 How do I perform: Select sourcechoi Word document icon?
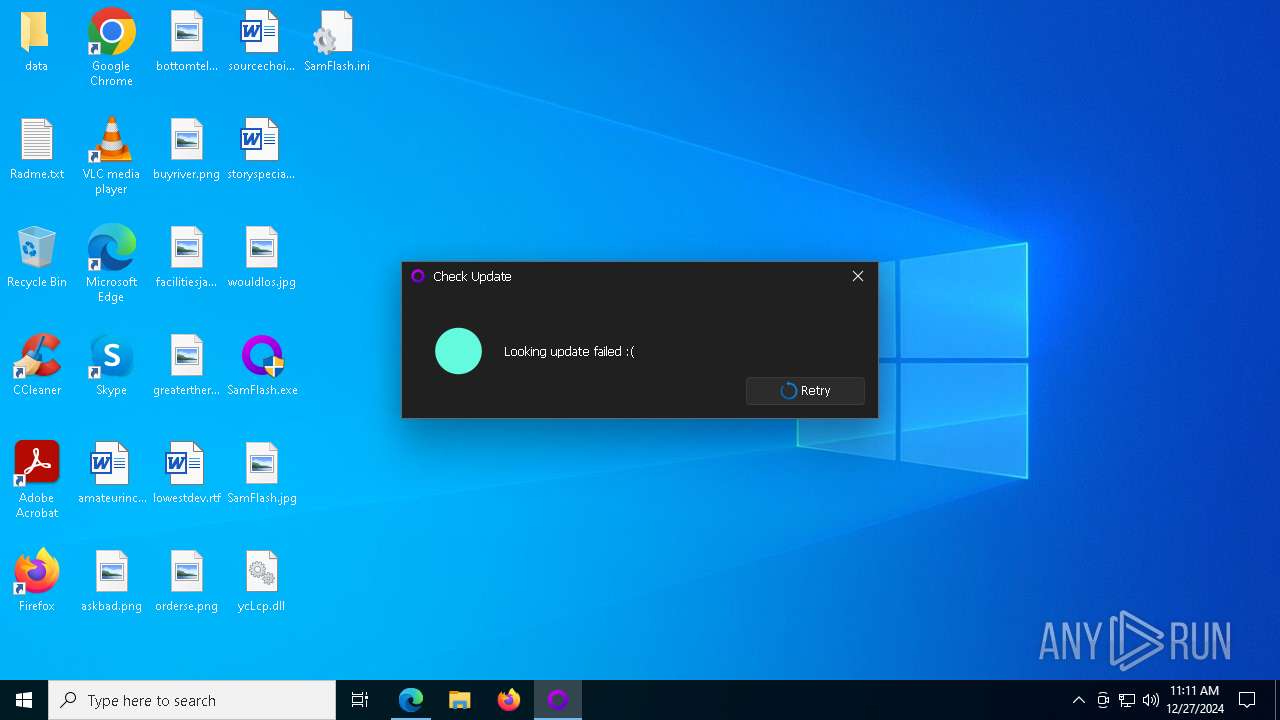[x=261, y=42]
